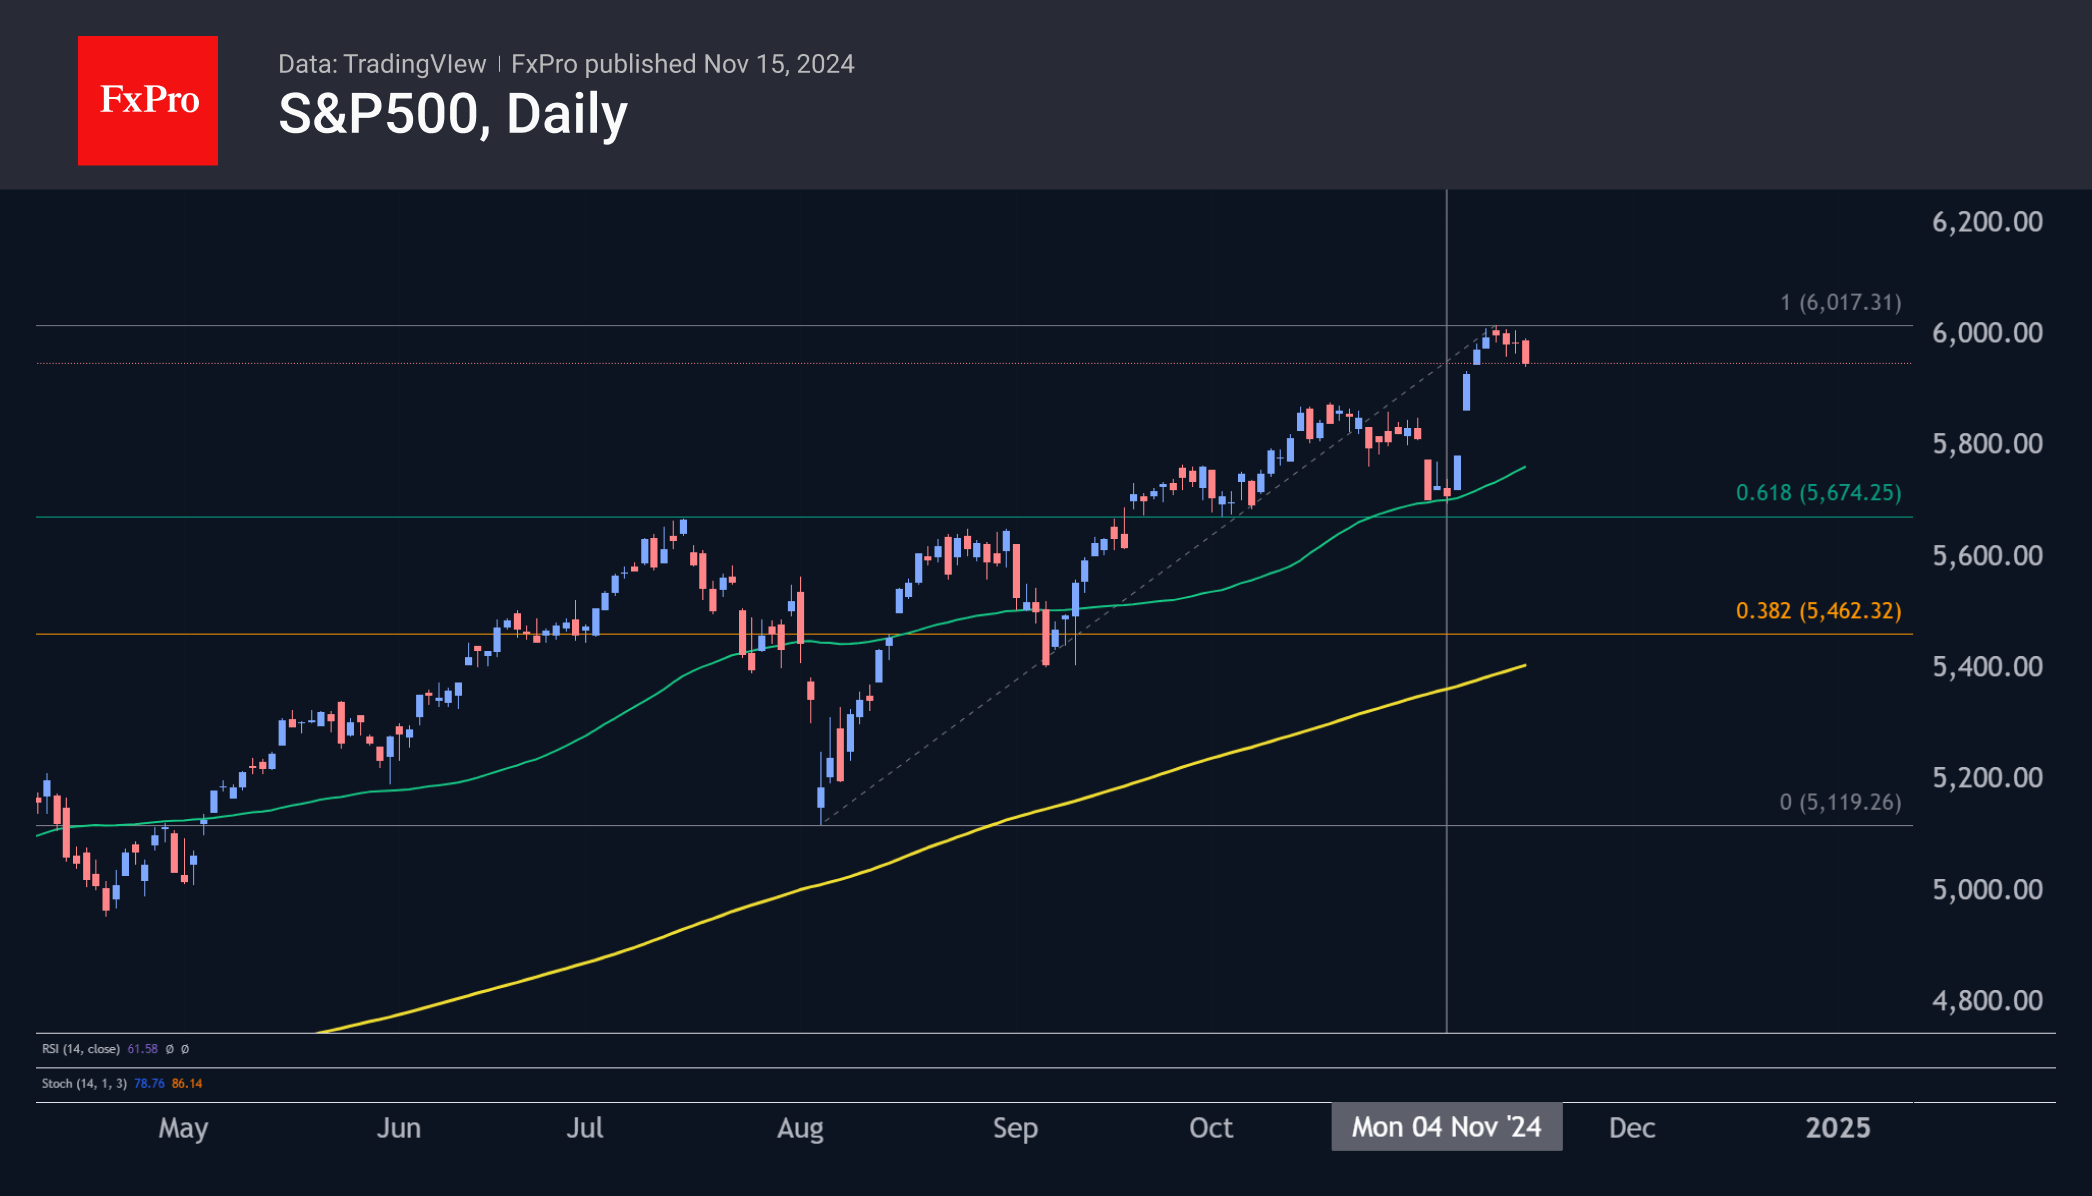Click the 'Mon 04 Nov '24' date marker

click(1446, 1128)
